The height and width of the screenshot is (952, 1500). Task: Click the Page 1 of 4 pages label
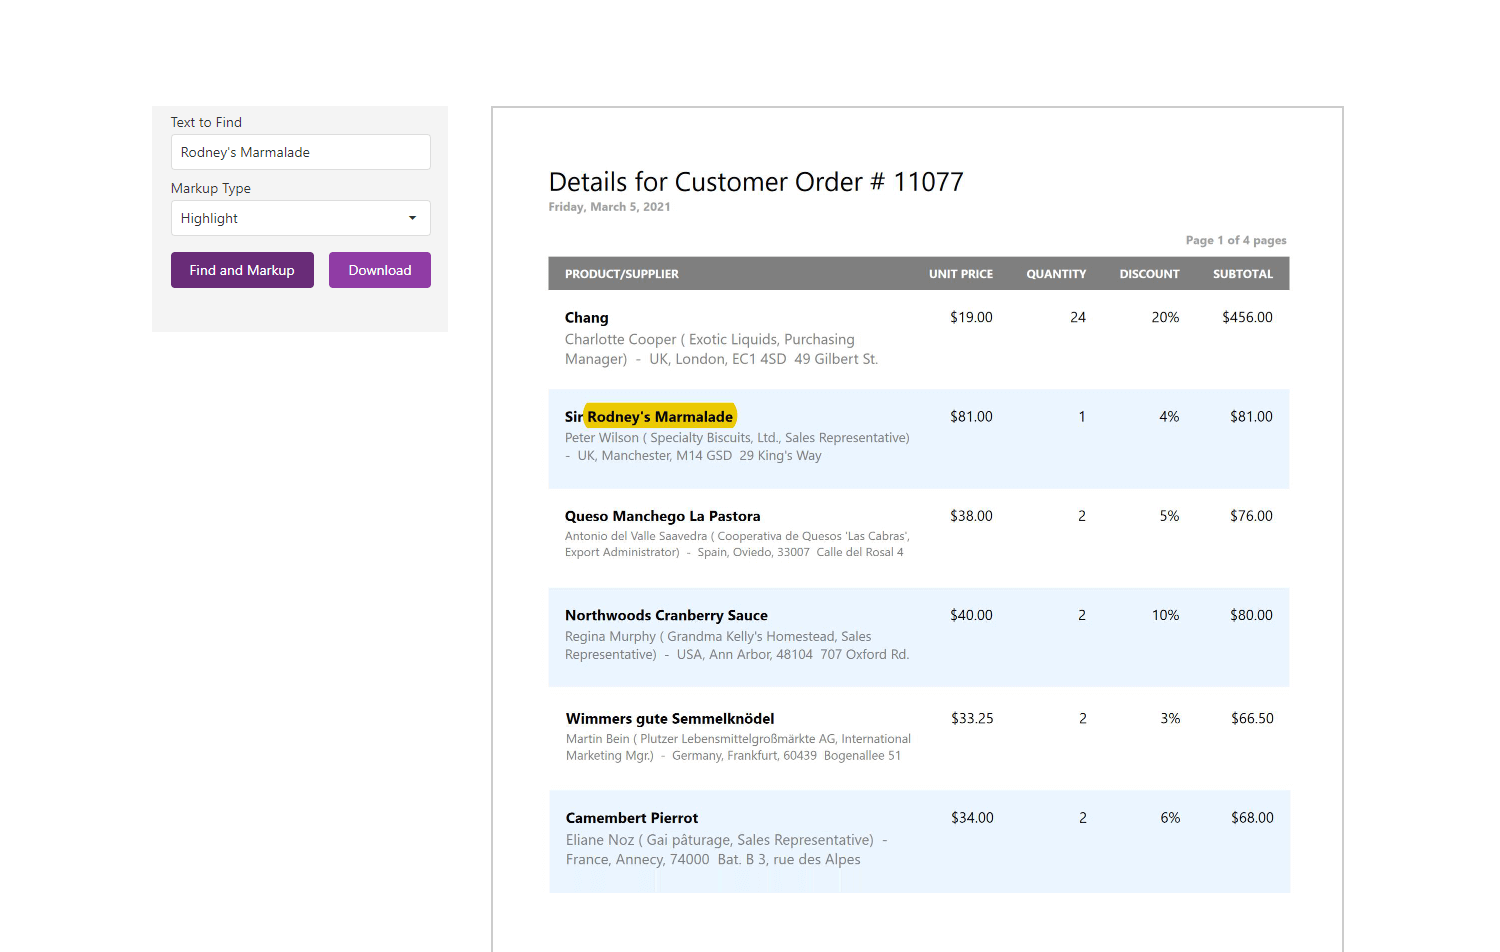tap(1235, 240)
